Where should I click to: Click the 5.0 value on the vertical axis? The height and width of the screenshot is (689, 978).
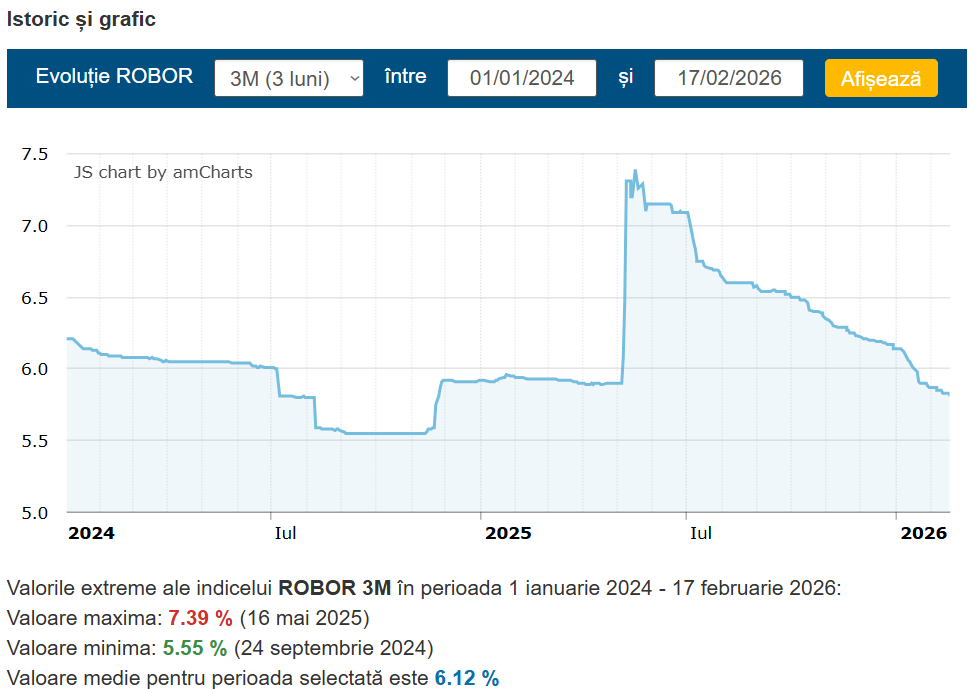pyautogui.click(x=36, y=512)
